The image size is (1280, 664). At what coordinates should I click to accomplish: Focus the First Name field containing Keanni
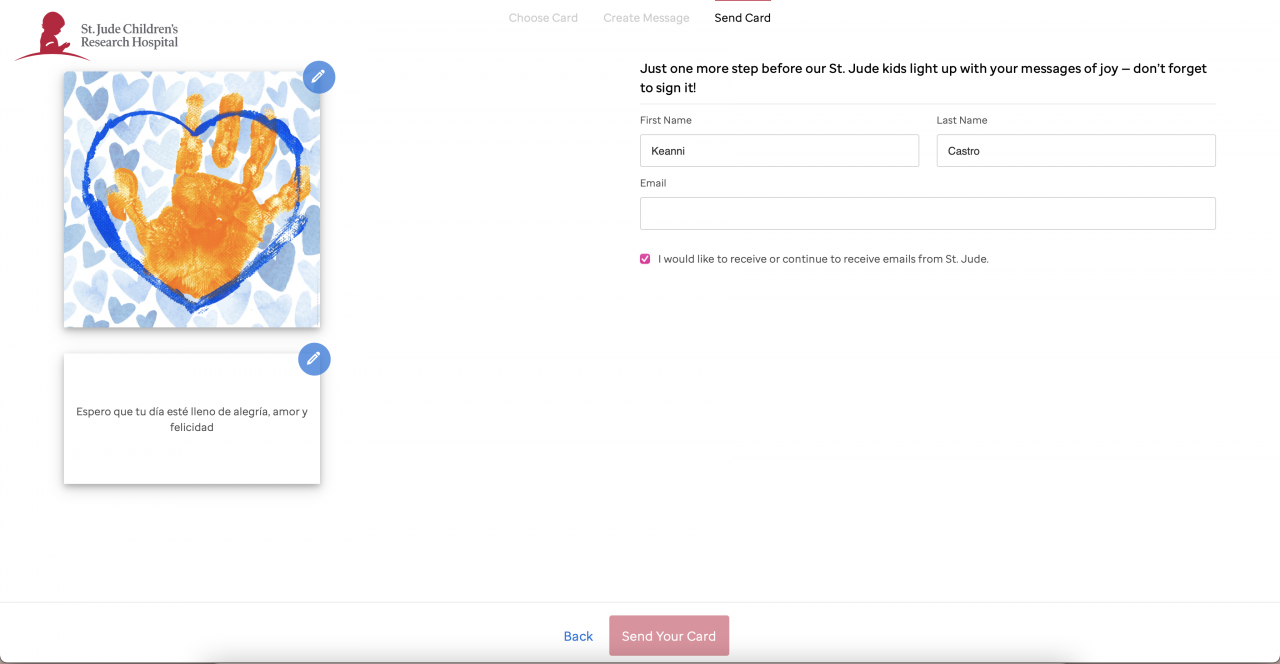779,151
